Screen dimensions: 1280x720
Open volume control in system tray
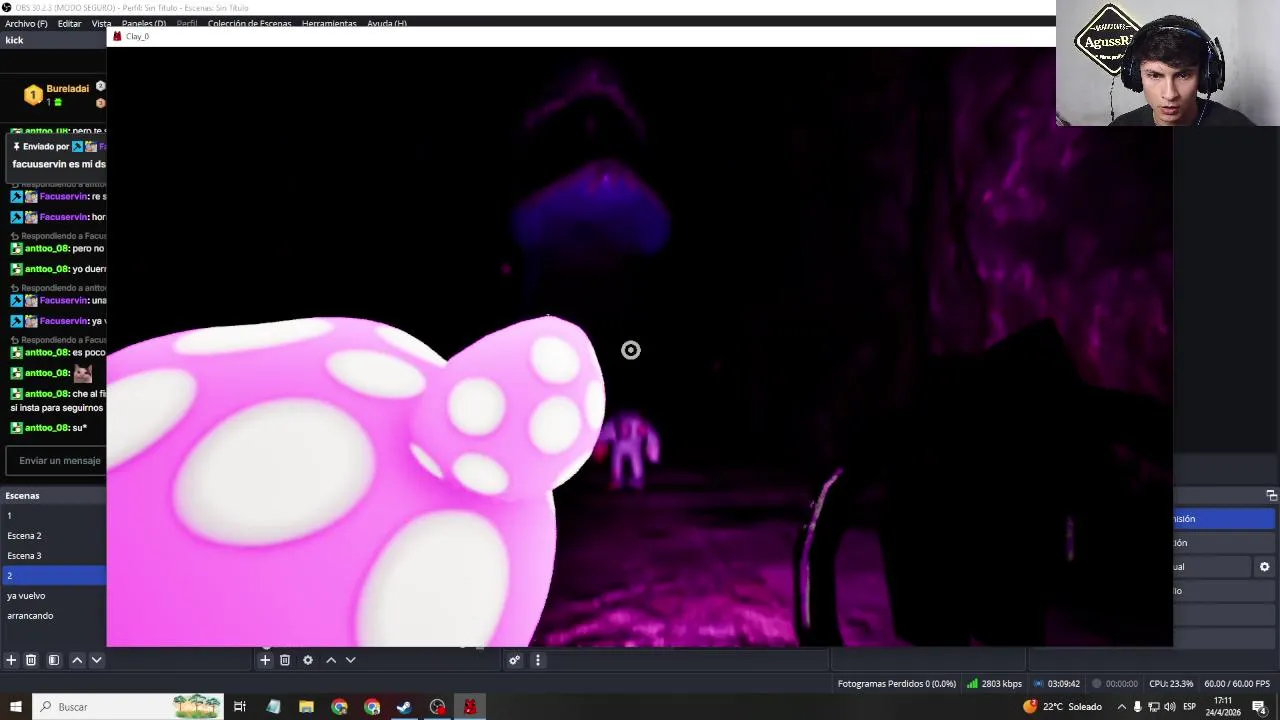tap(1169, 707)
